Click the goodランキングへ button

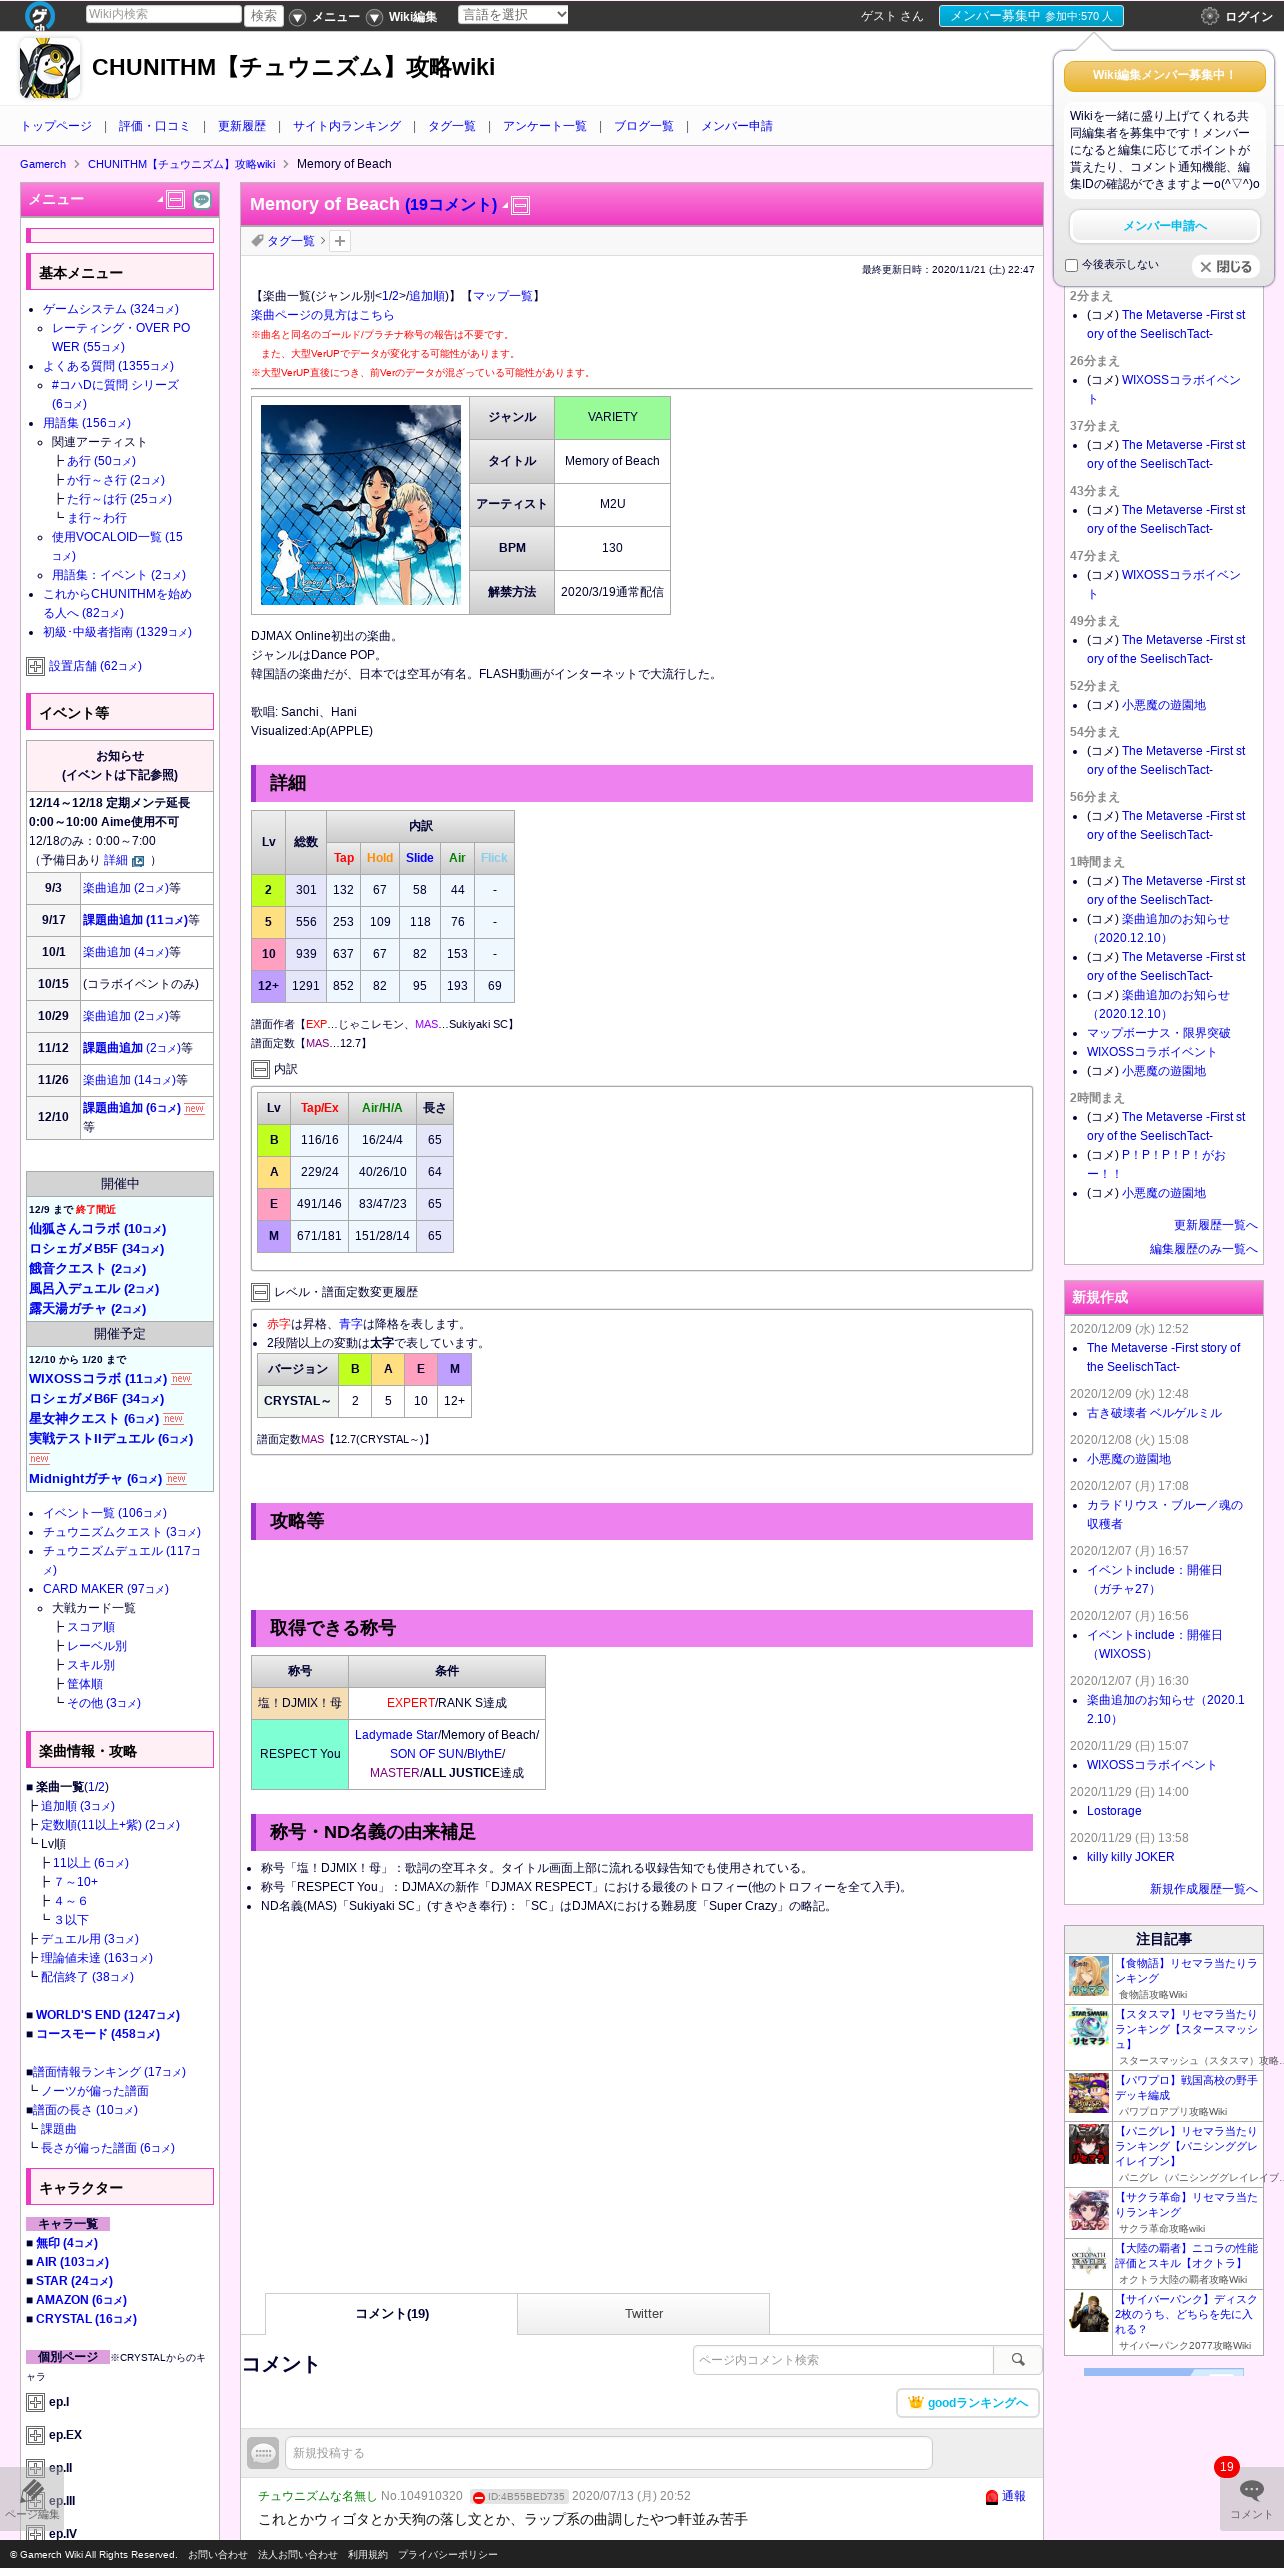(x=968, y=2403)
